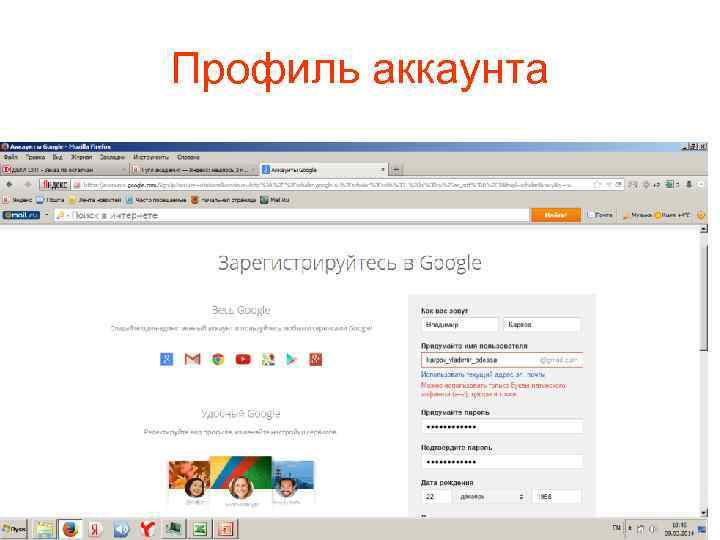Switch to the Аккаунты Google tab
Viewport: 720px width, 540px height.
324,170
